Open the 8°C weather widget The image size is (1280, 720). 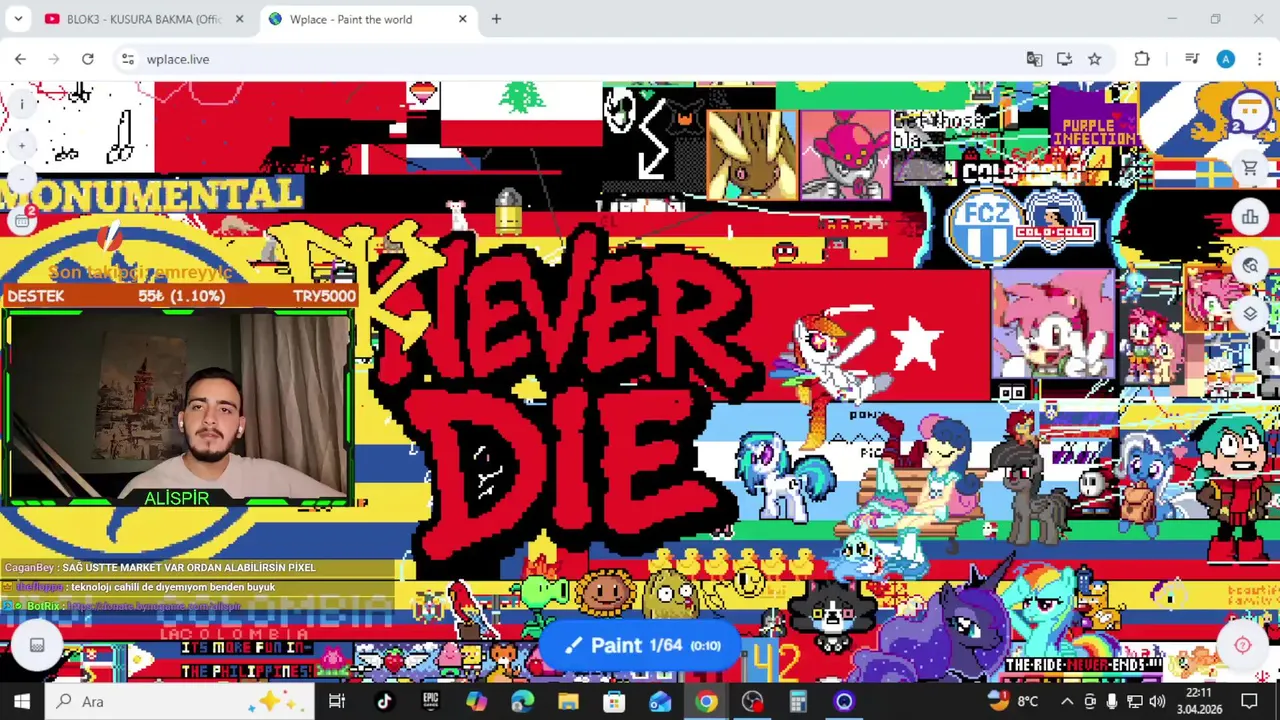(1012, 701)
